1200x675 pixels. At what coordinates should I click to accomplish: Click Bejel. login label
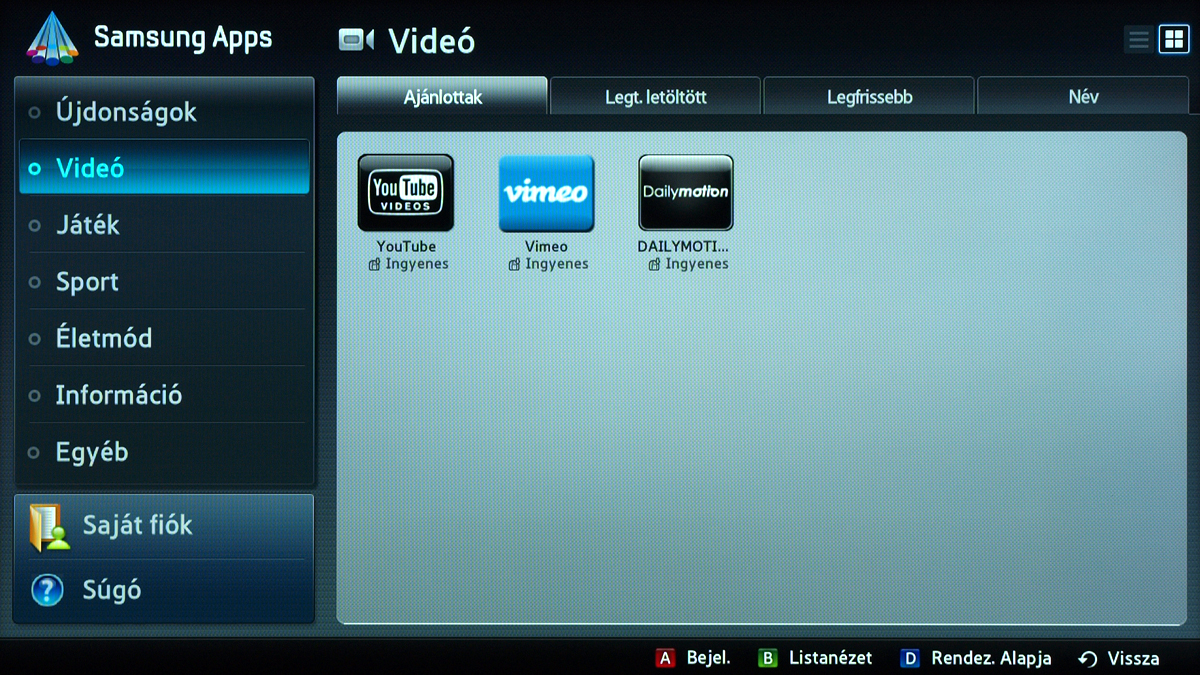[x=708, y=658]
